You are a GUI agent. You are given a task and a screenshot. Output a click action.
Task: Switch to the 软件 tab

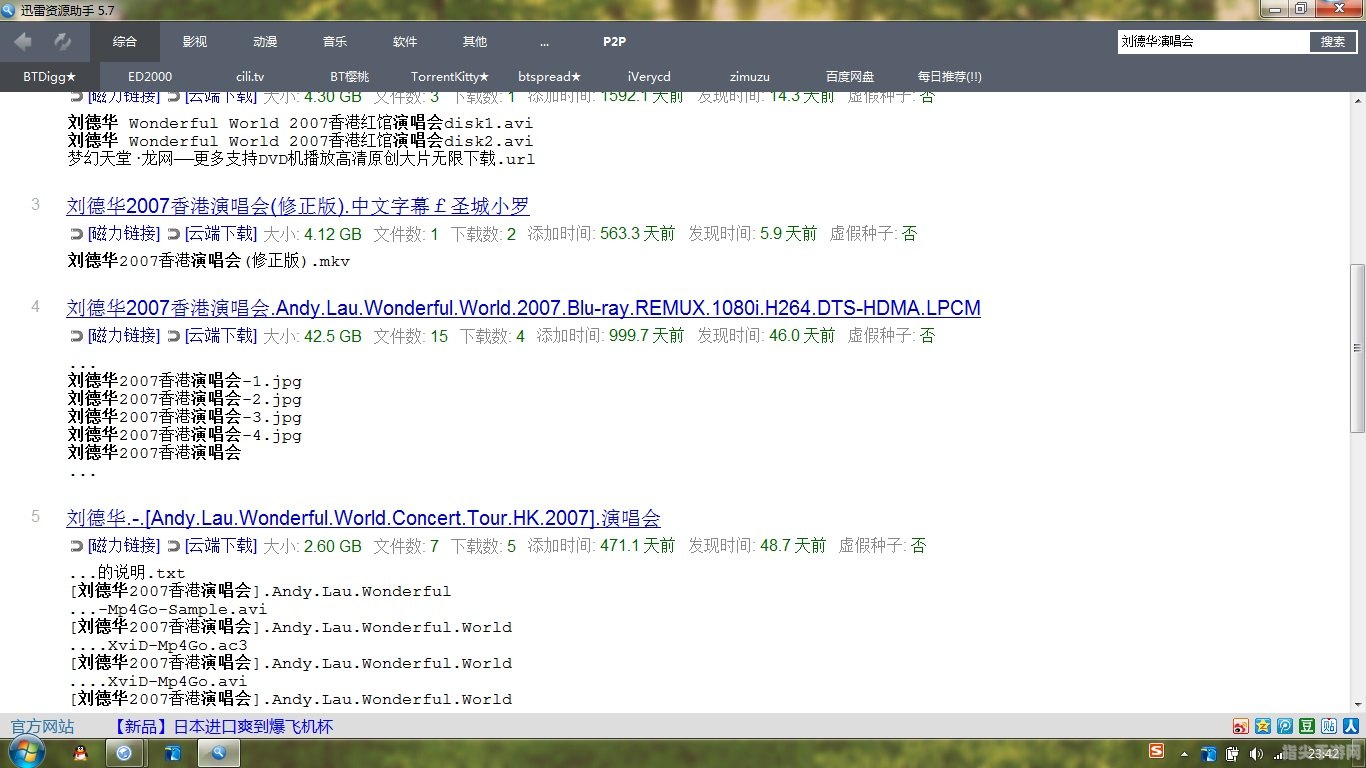click(x=405, y=42)
